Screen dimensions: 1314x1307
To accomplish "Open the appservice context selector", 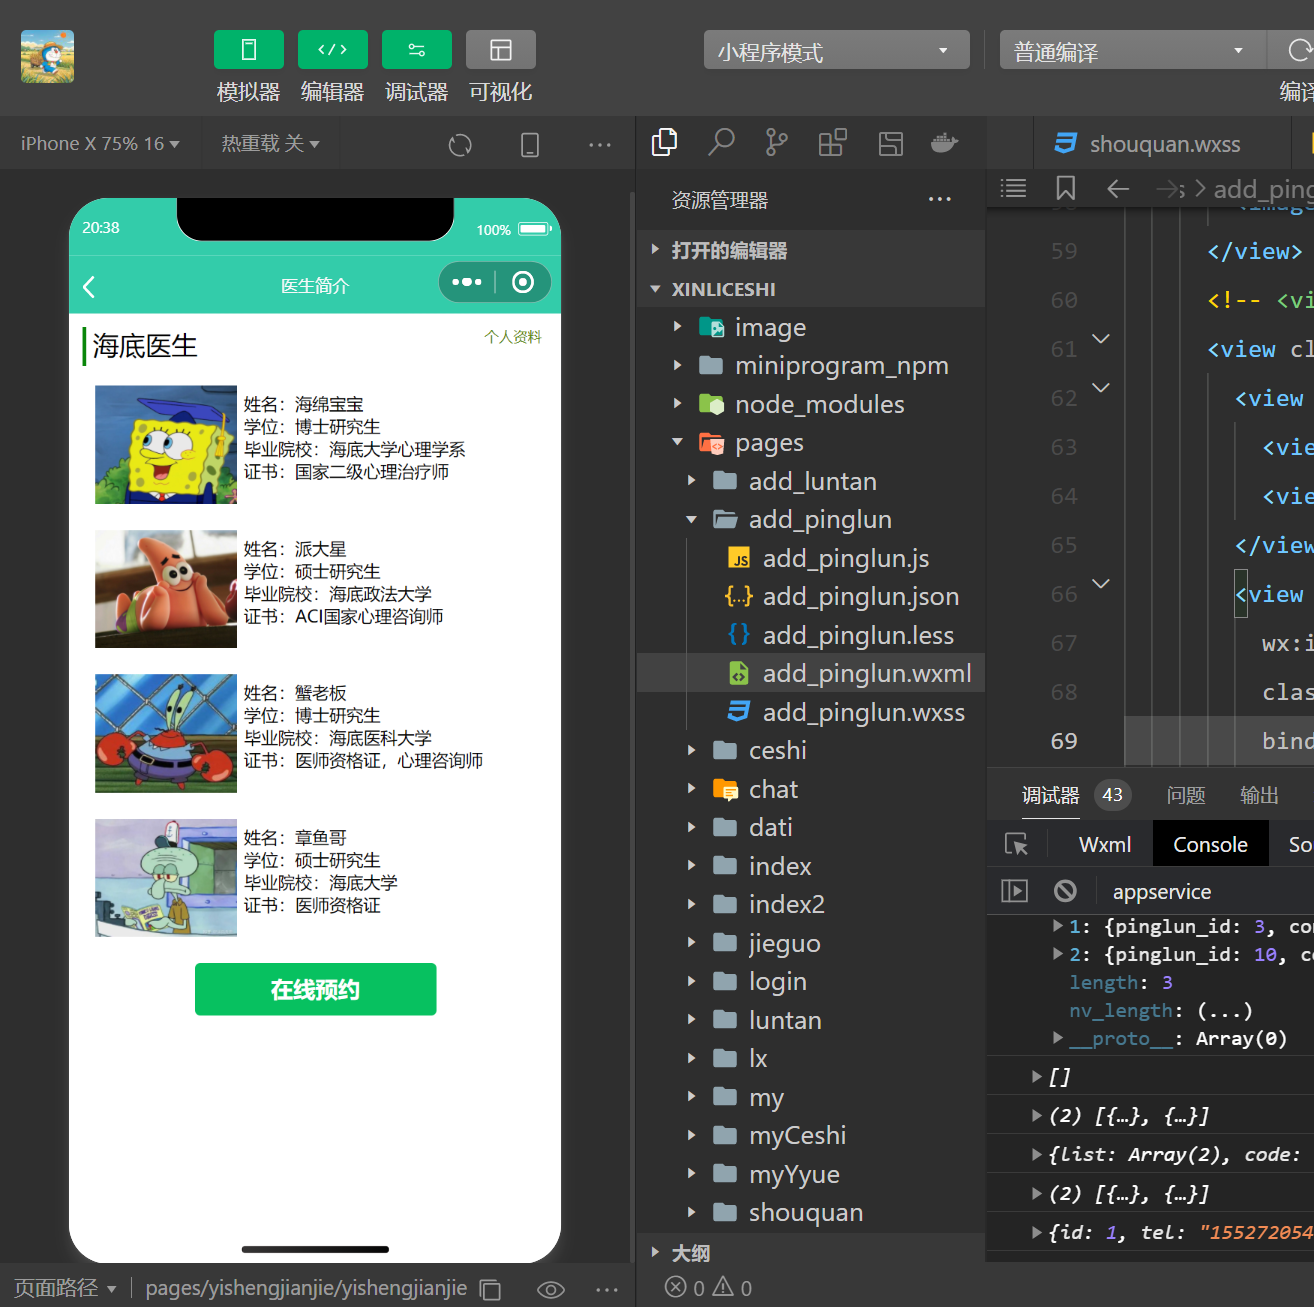I will point(1162,892).
